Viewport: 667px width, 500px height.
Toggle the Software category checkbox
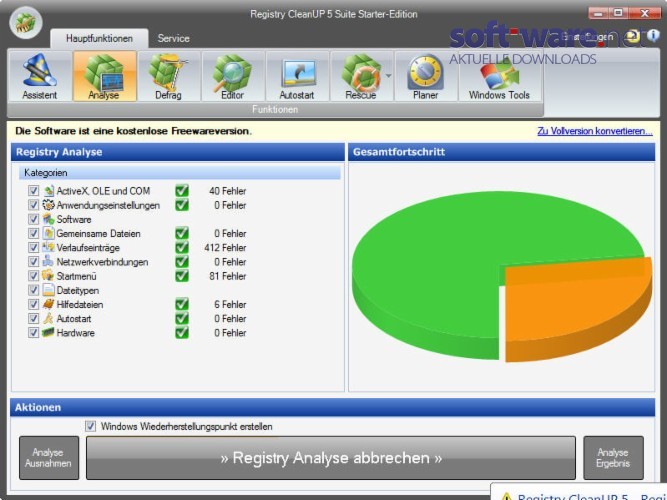(x=33, y=219)
